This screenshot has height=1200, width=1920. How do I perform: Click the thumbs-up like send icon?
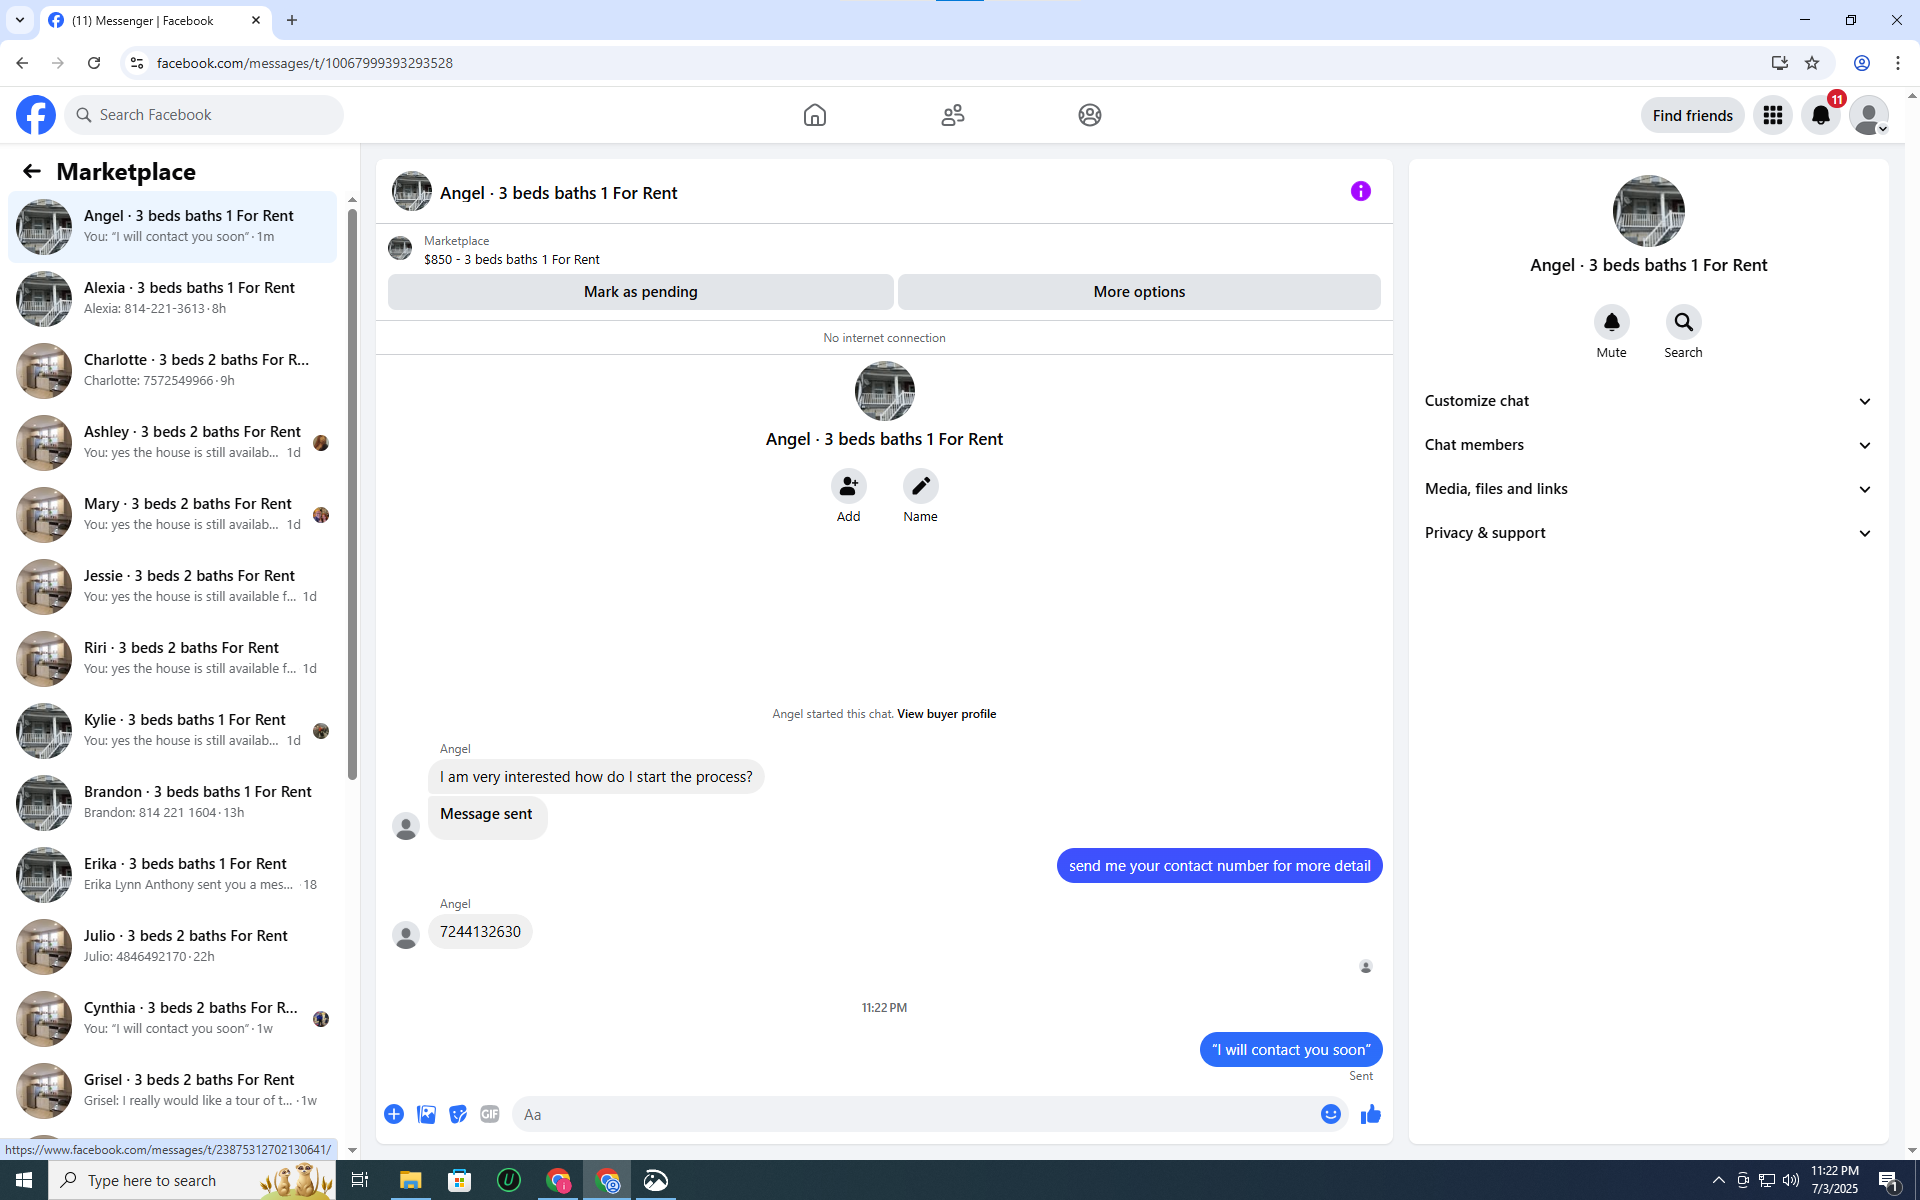coord(1370,1114)
